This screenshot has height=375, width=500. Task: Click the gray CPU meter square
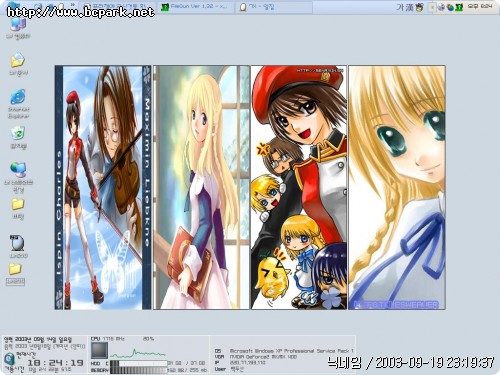(x=99, y=351)
